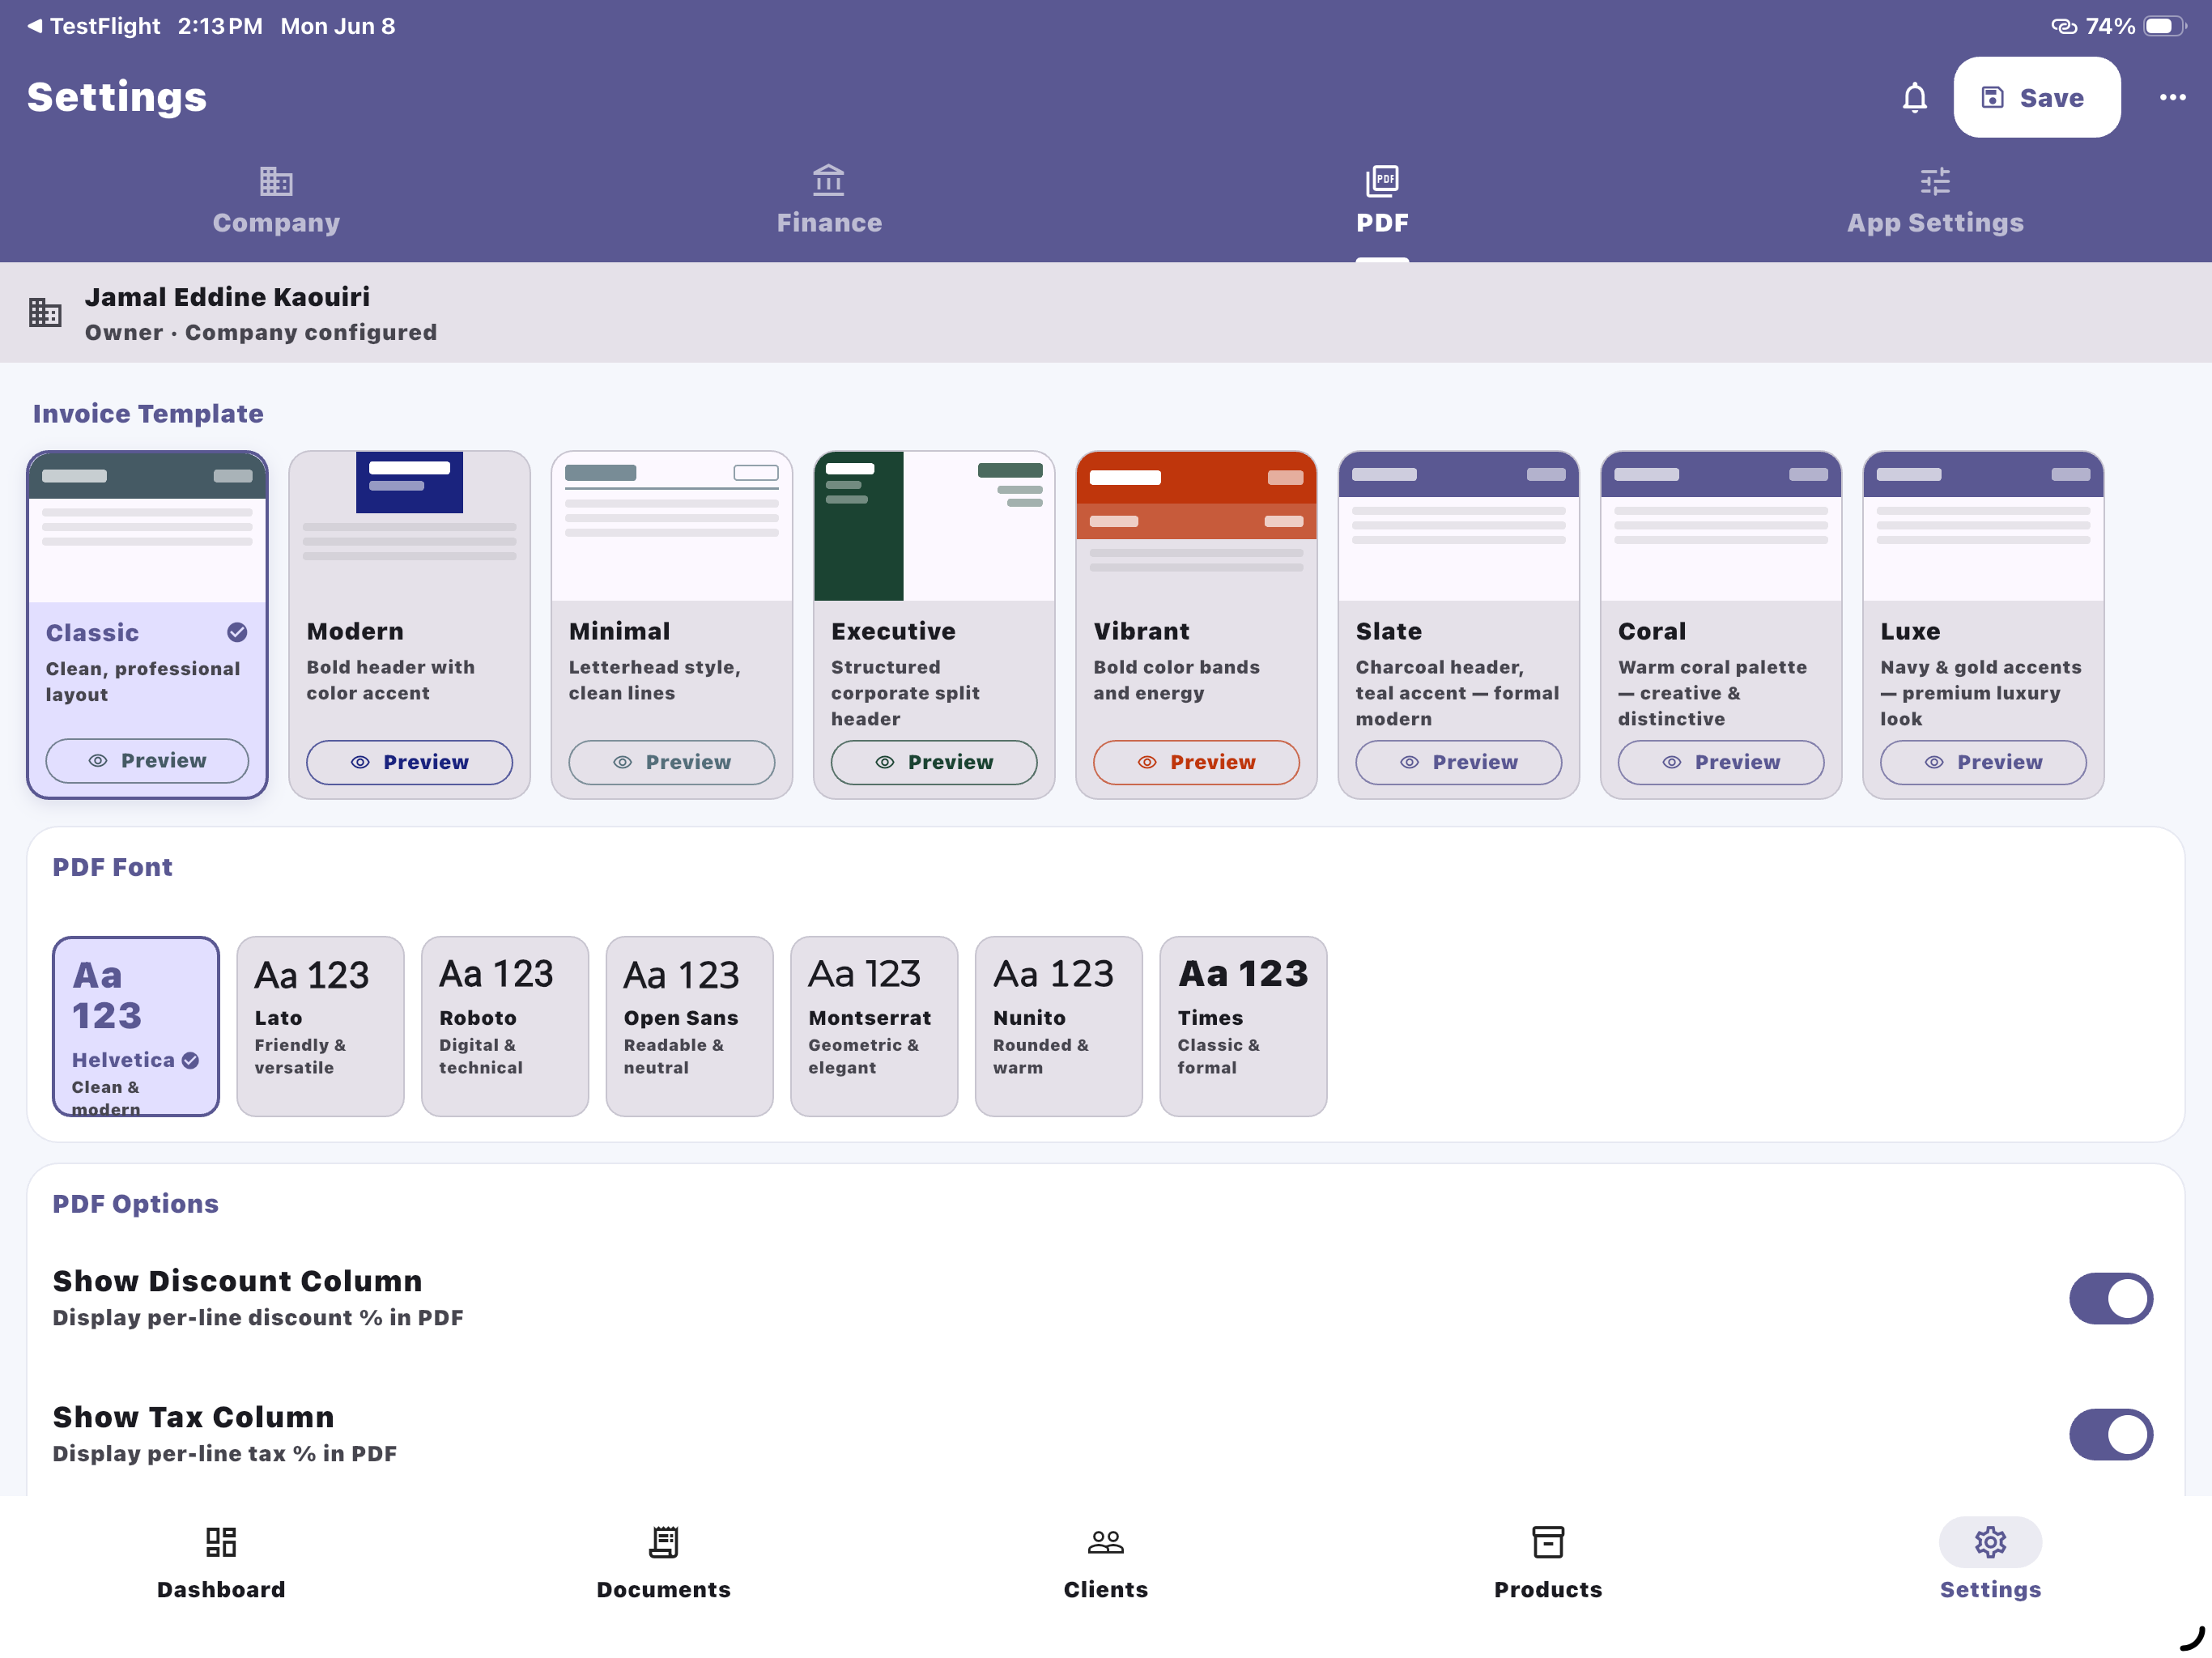Preview the Luxe template
The image size is (2212, 1658).
pyautogui.click(x=1982, y=762)
